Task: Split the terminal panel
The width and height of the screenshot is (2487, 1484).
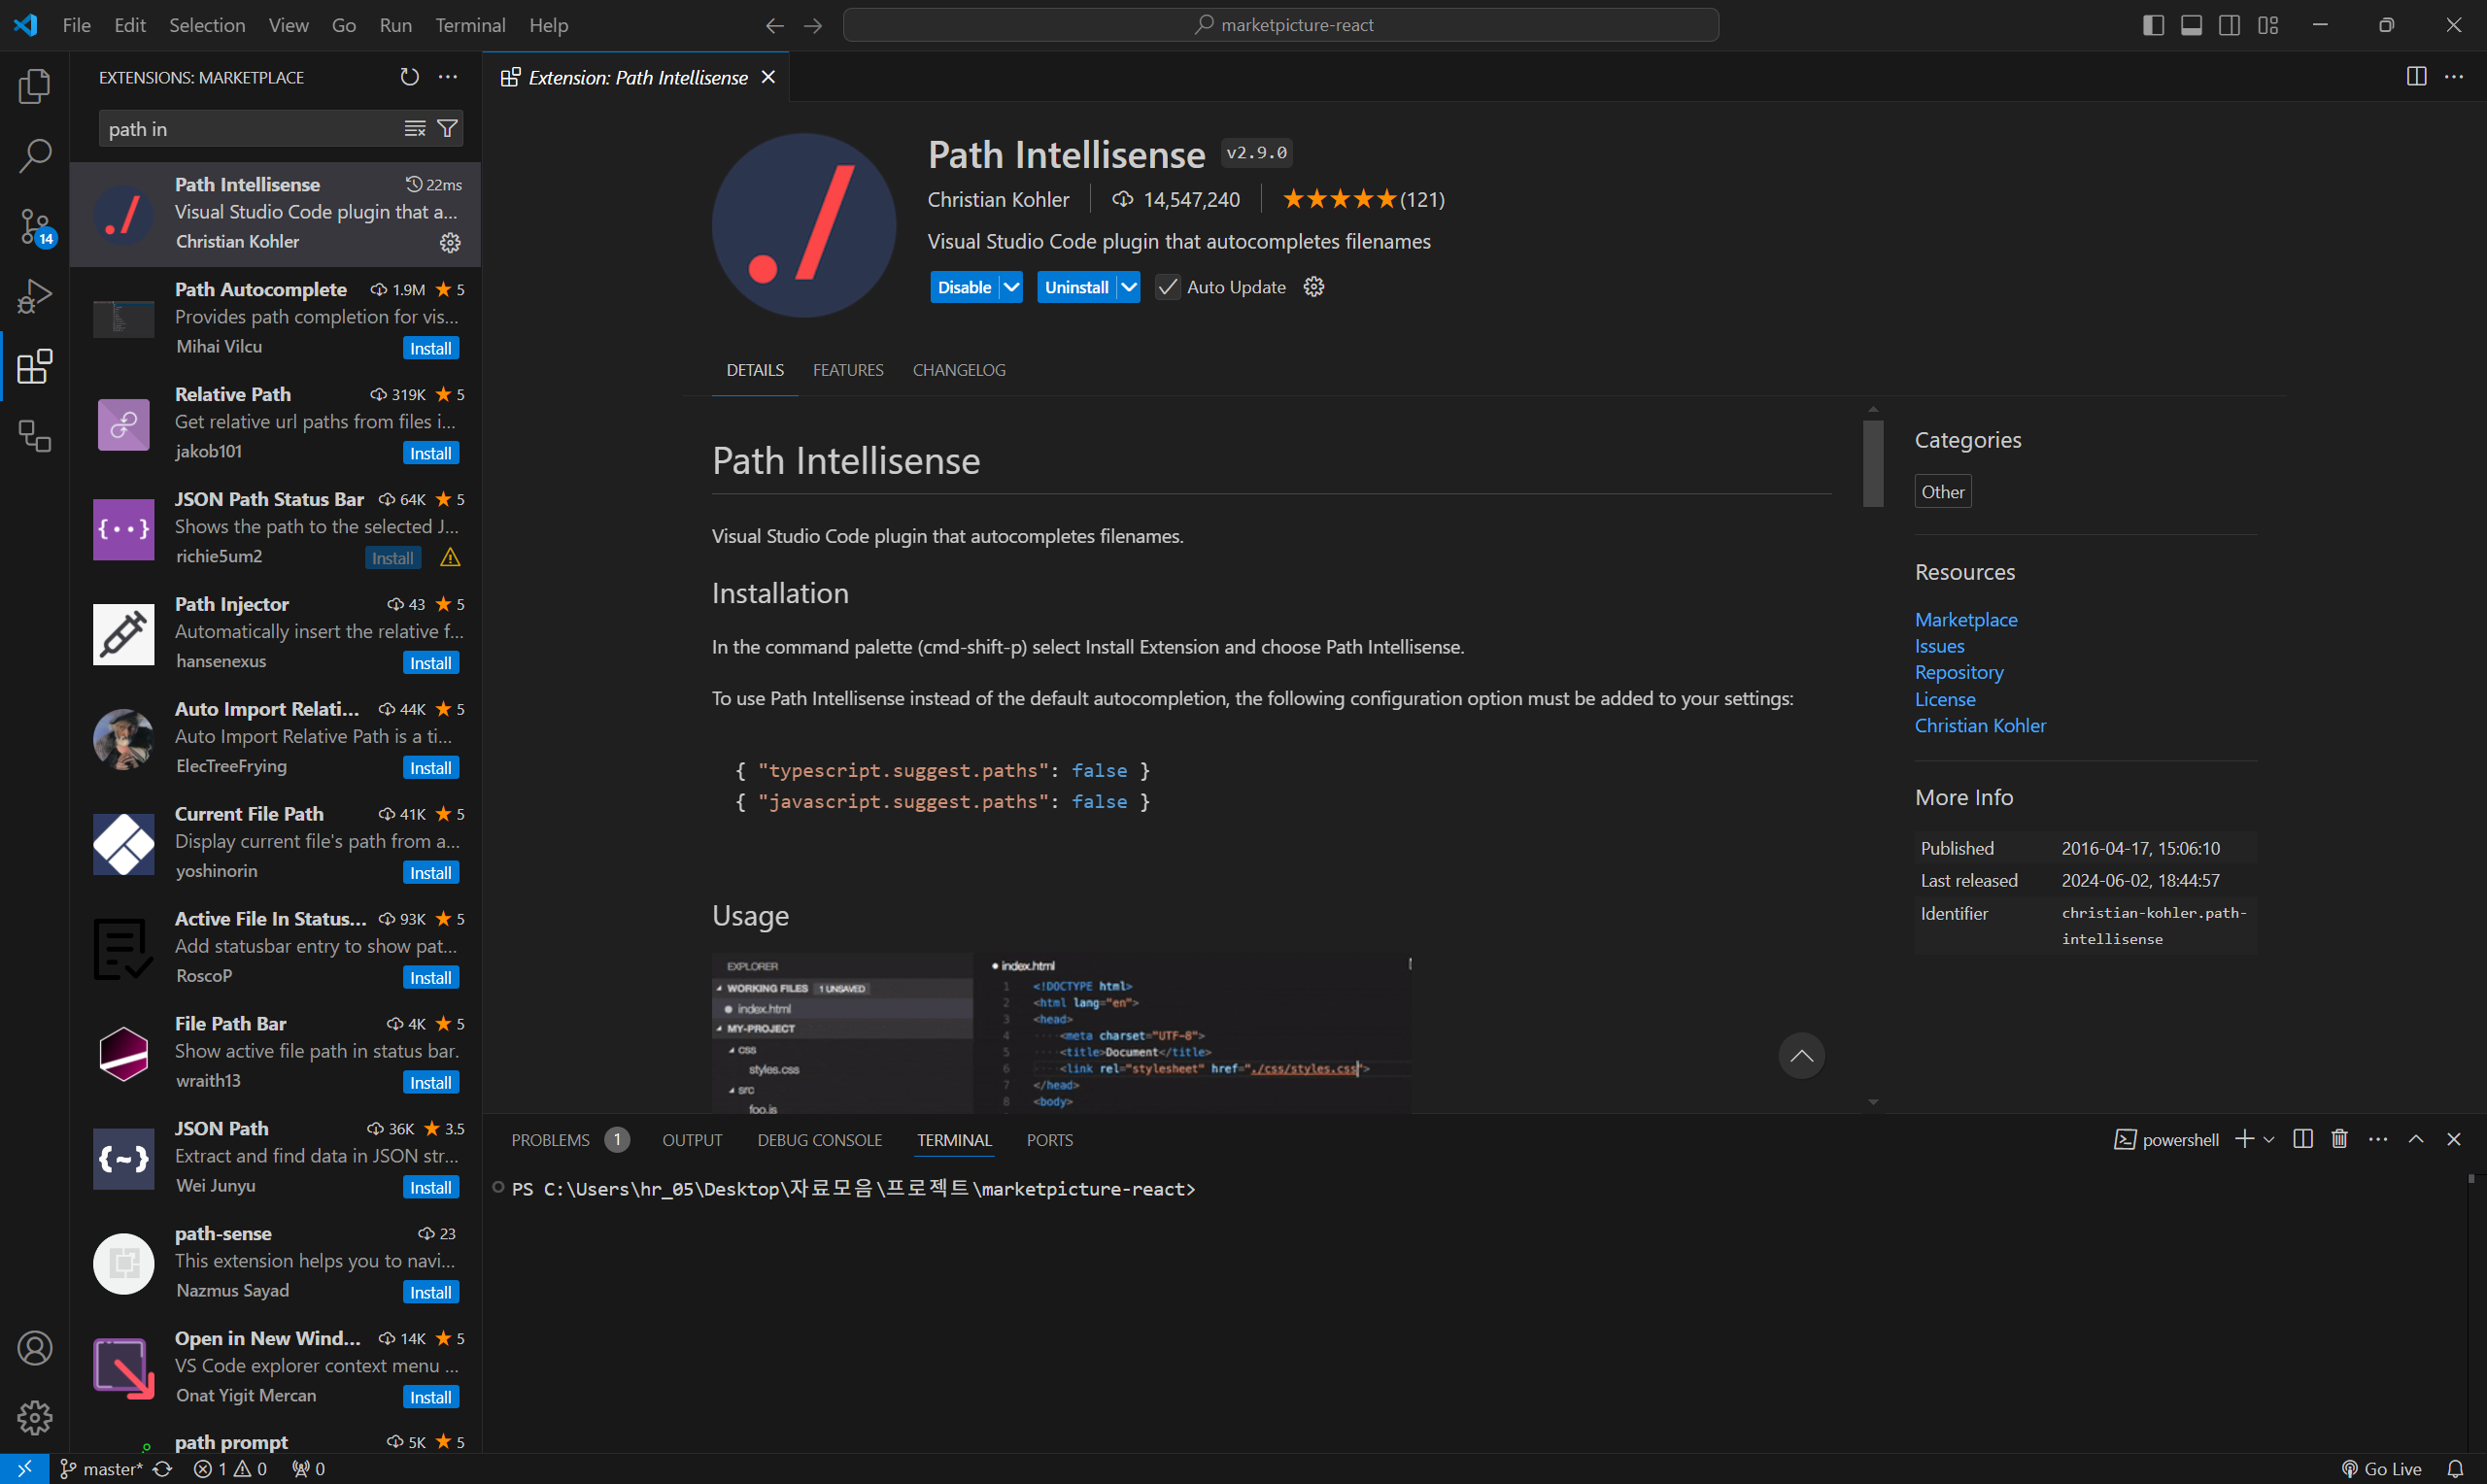Action: [2303, 1139]
